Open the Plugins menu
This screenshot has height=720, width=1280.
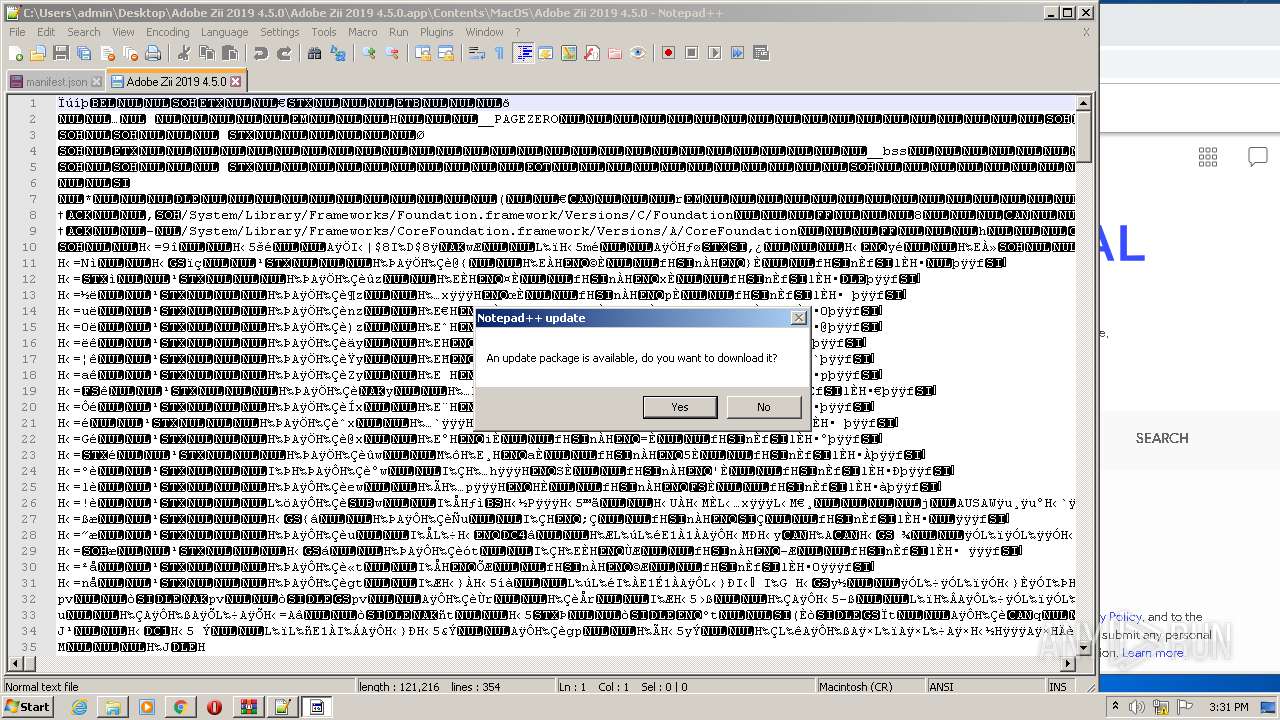point(436,32)
